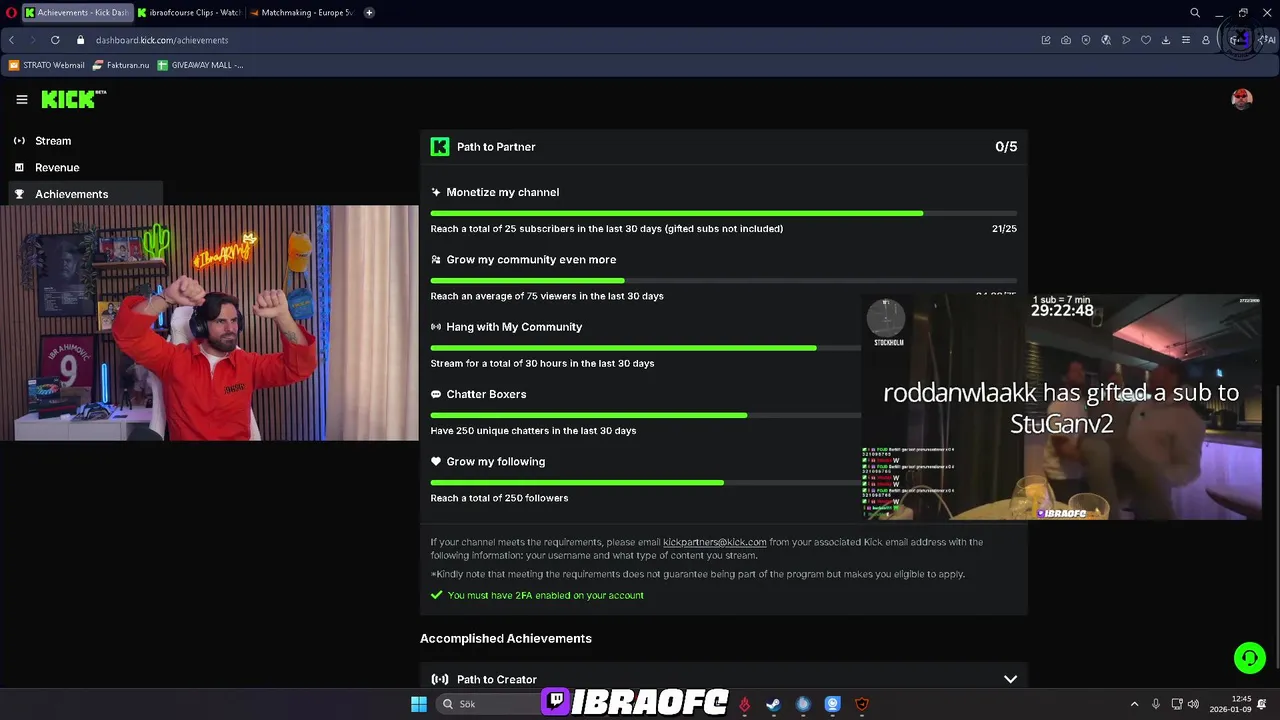Click "You must have 2FA enabled" text
The width and height of the screenshot is (1280, 720).
545,595
